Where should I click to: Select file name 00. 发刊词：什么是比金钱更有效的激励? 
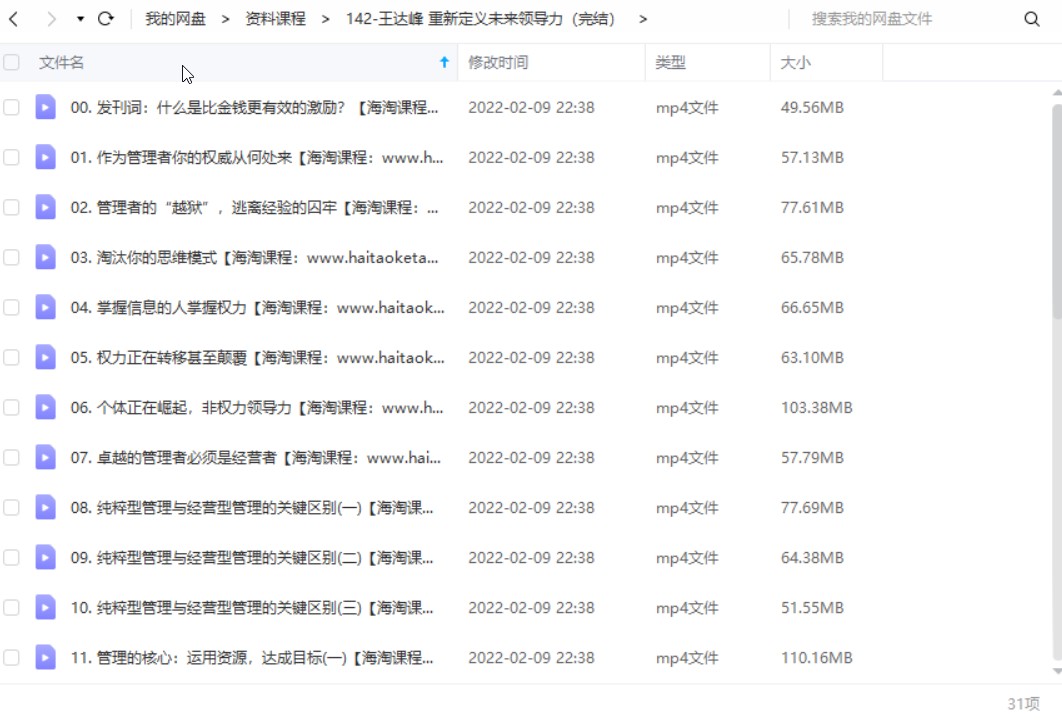(x=254, y=107)
